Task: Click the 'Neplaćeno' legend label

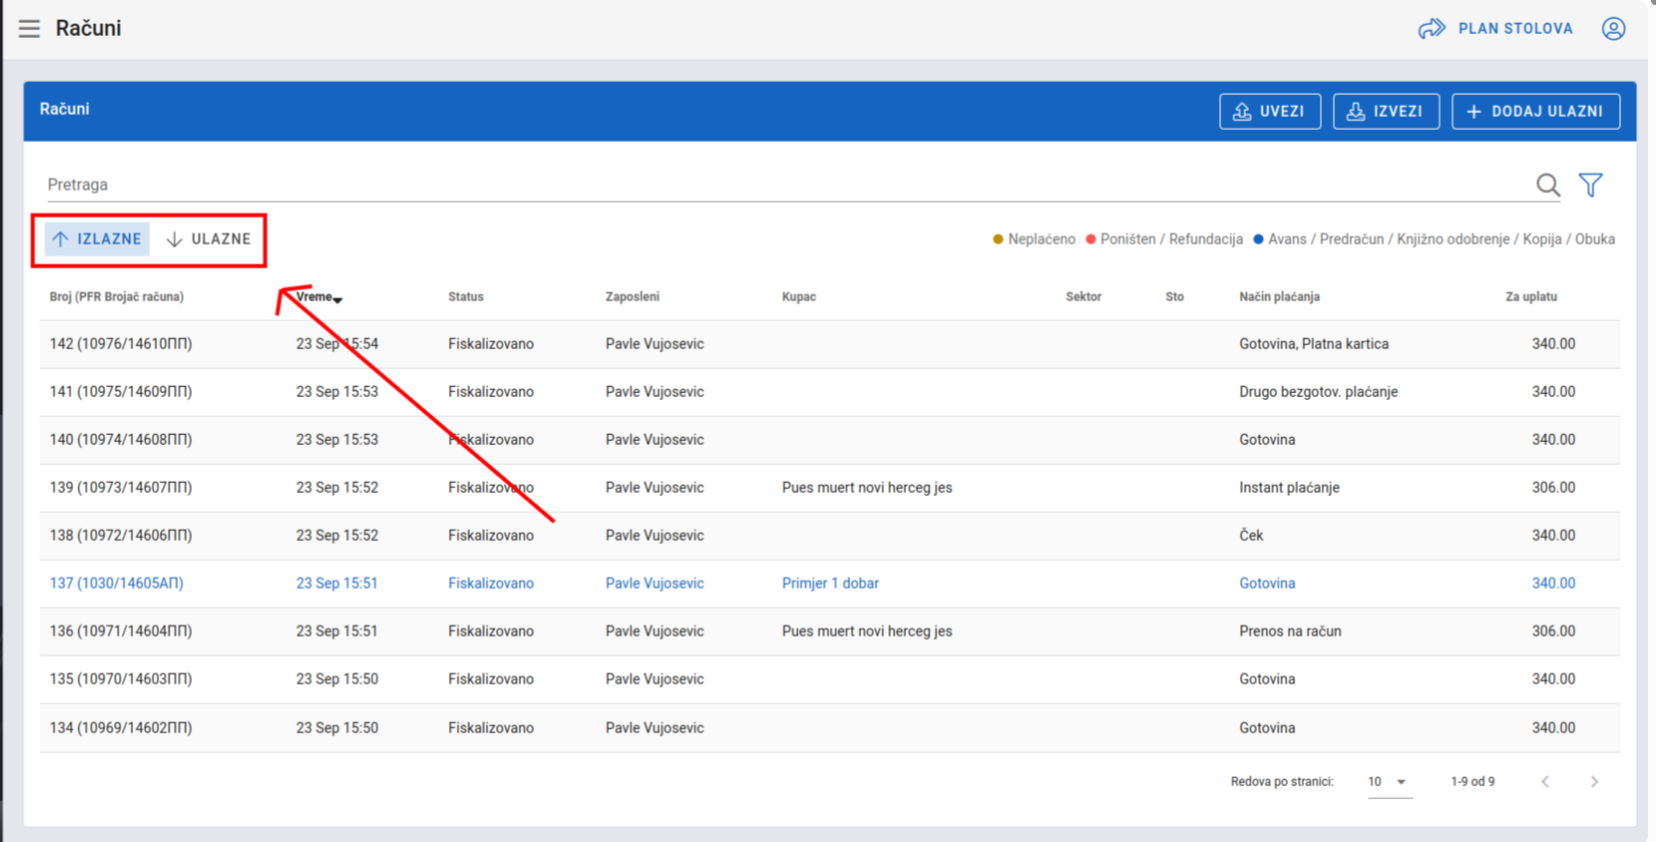Action: click(x=1041, y=240)
